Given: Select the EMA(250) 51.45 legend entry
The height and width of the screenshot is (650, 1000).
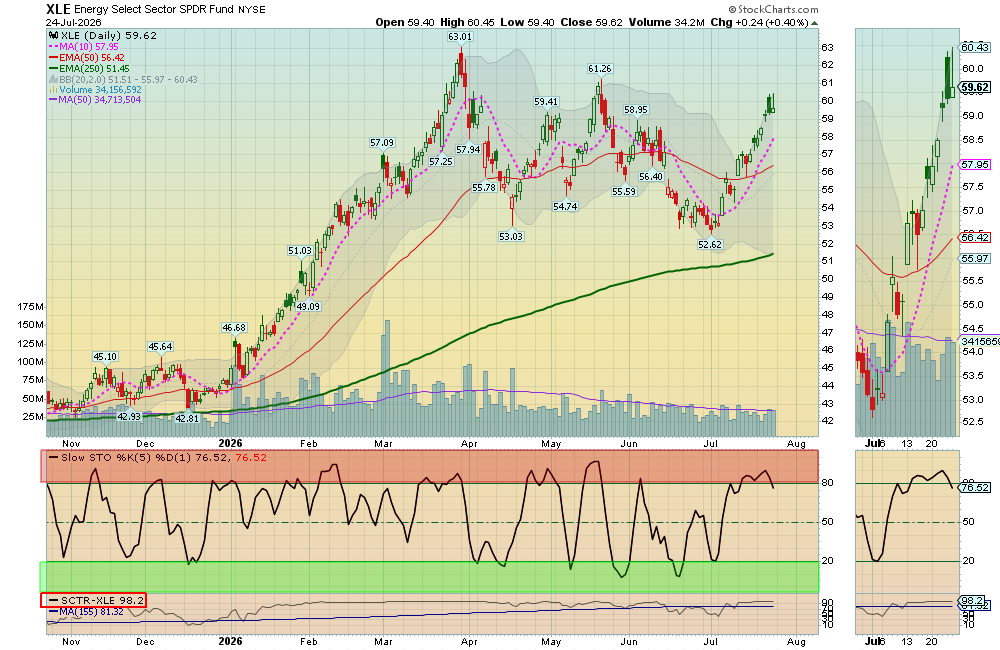Looking at the screenshot, I should (x=89, y=68).
